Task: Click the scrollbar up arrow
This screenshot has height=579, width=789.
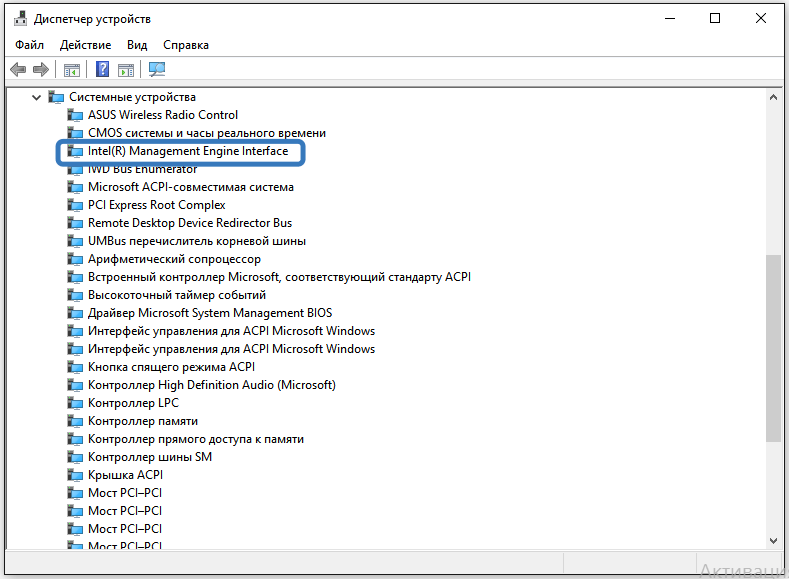Action: 773,97
